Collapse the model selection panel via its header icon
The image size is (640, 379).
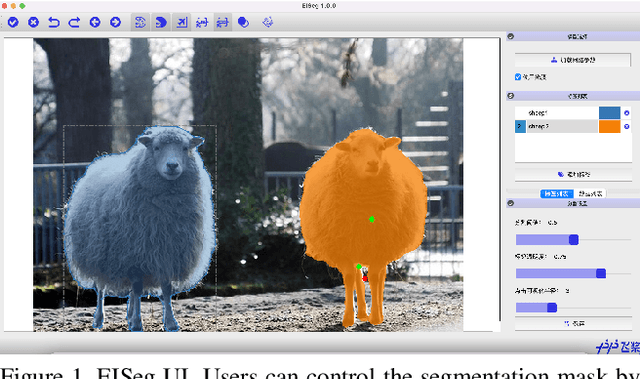pyautogui.click(x=511, y=36)
